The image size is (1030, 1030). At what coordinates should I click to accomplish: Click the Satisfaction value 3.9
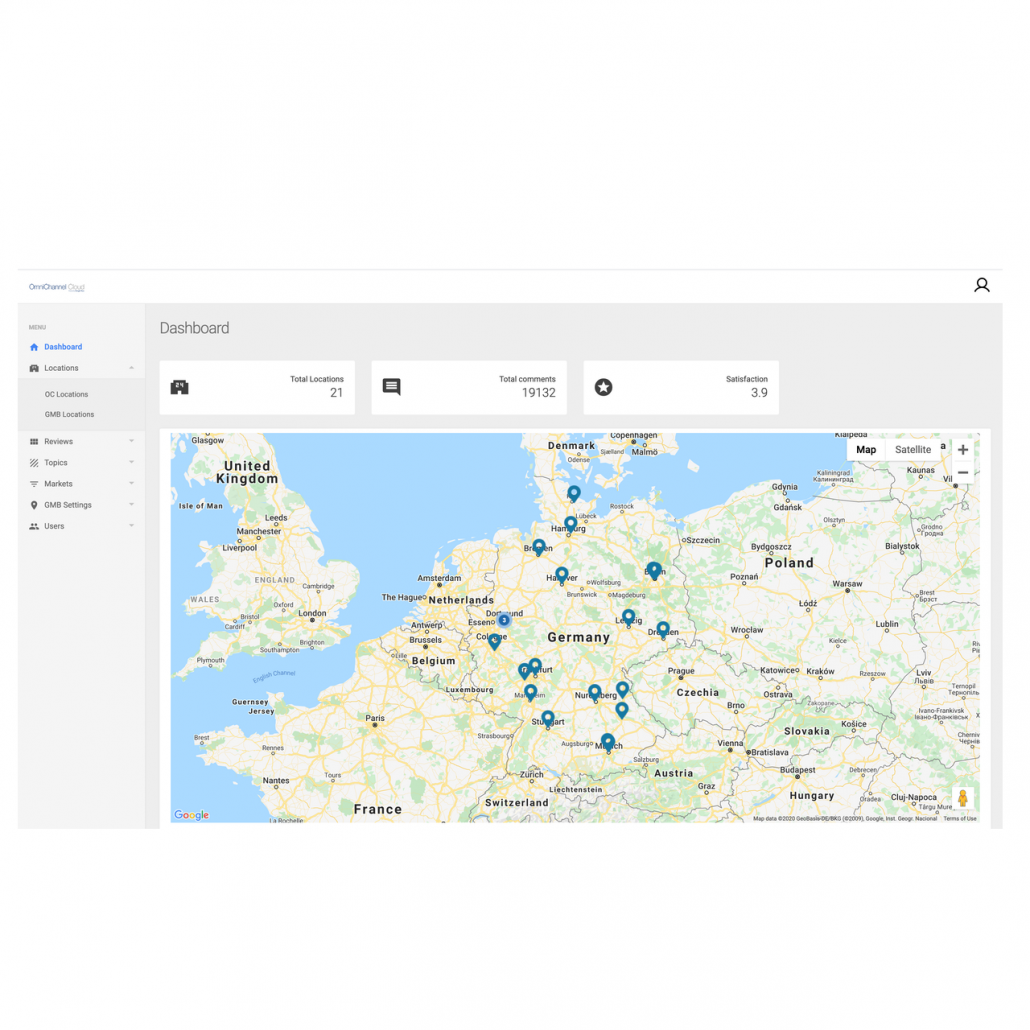[759, 393]
